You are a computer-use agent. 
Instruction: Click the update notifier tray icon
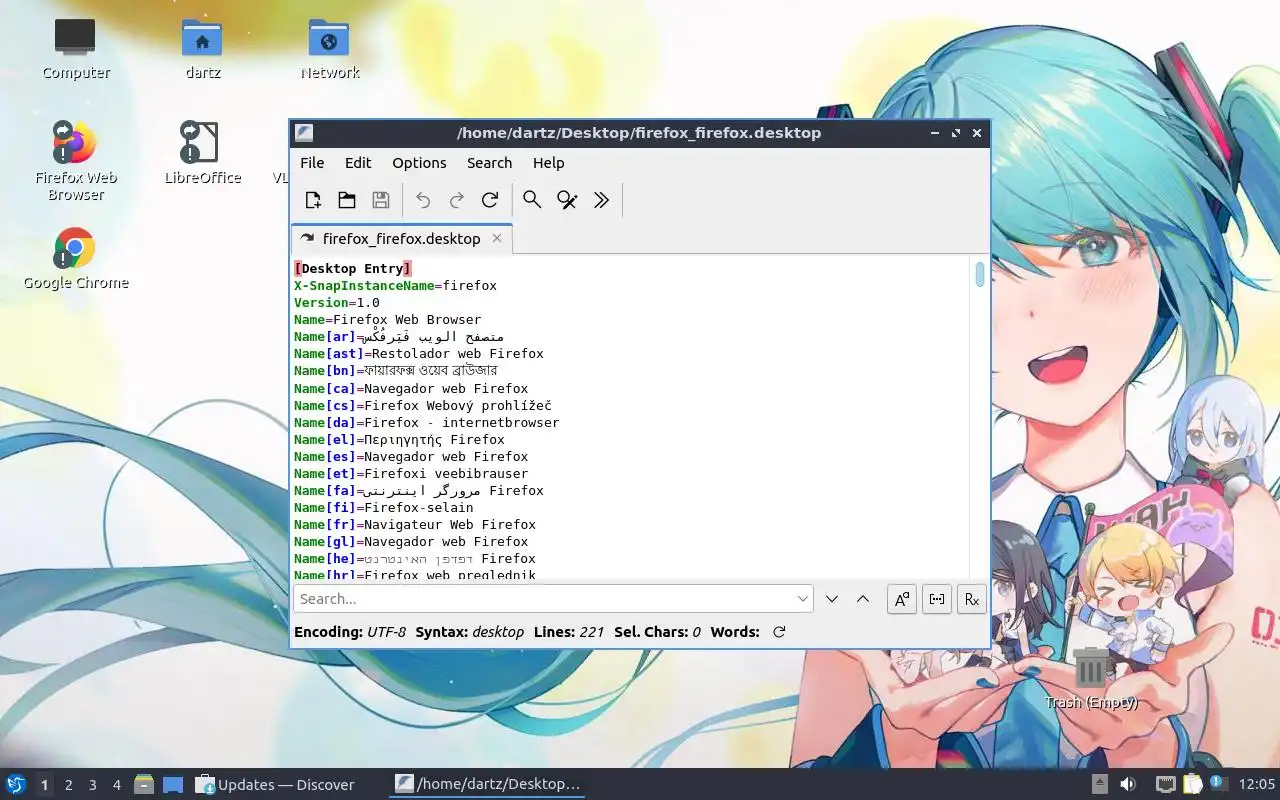point(1218,784)
